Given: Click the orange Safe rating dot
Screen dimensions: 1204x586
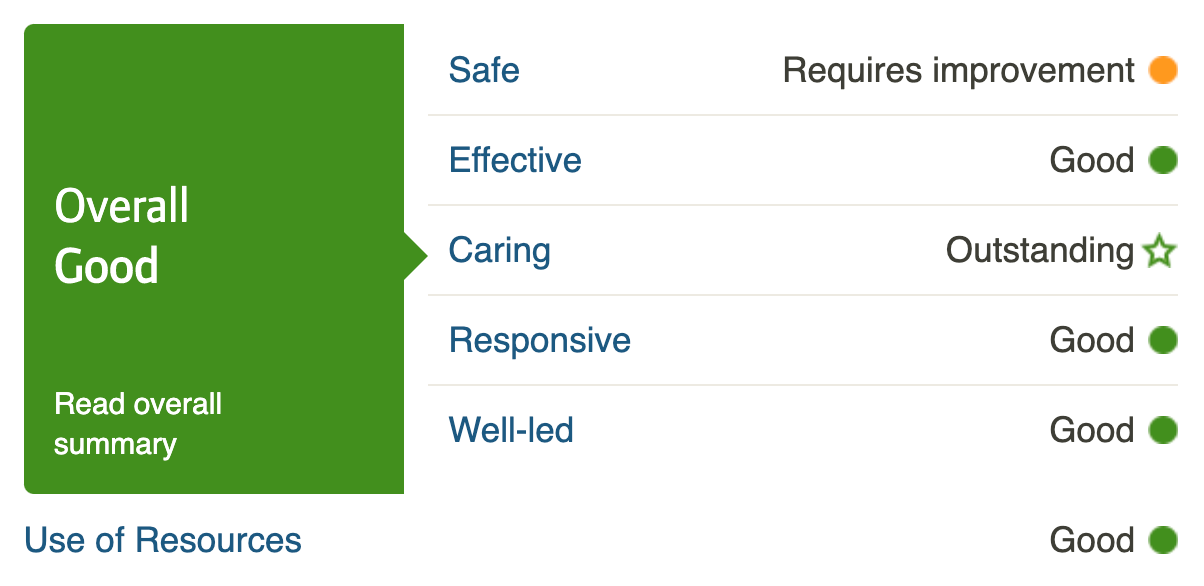Looking at the screenshot, I should [1163, 71].
